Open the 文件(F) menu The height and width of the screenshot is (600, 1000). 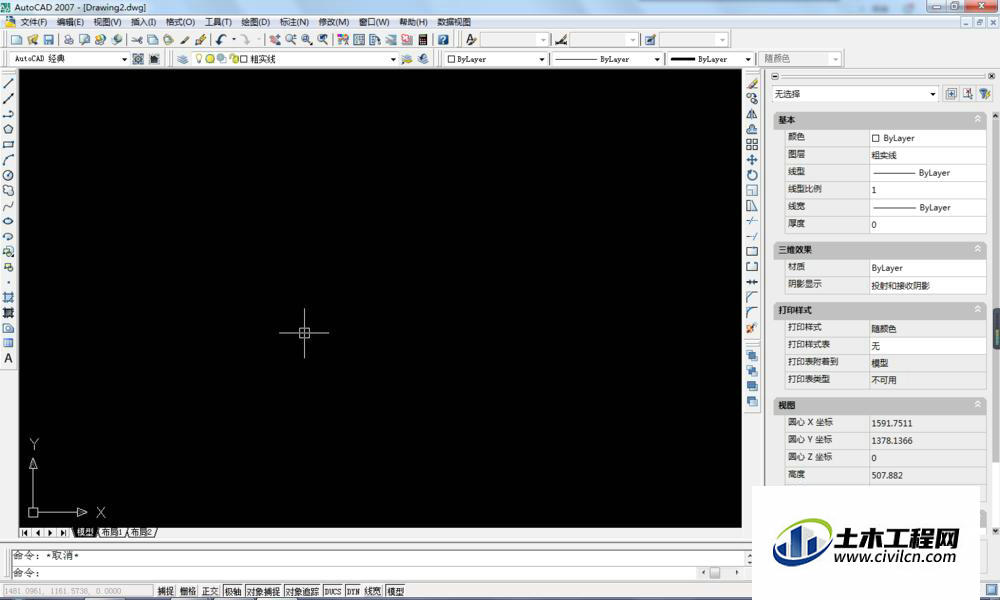(33, 22)
